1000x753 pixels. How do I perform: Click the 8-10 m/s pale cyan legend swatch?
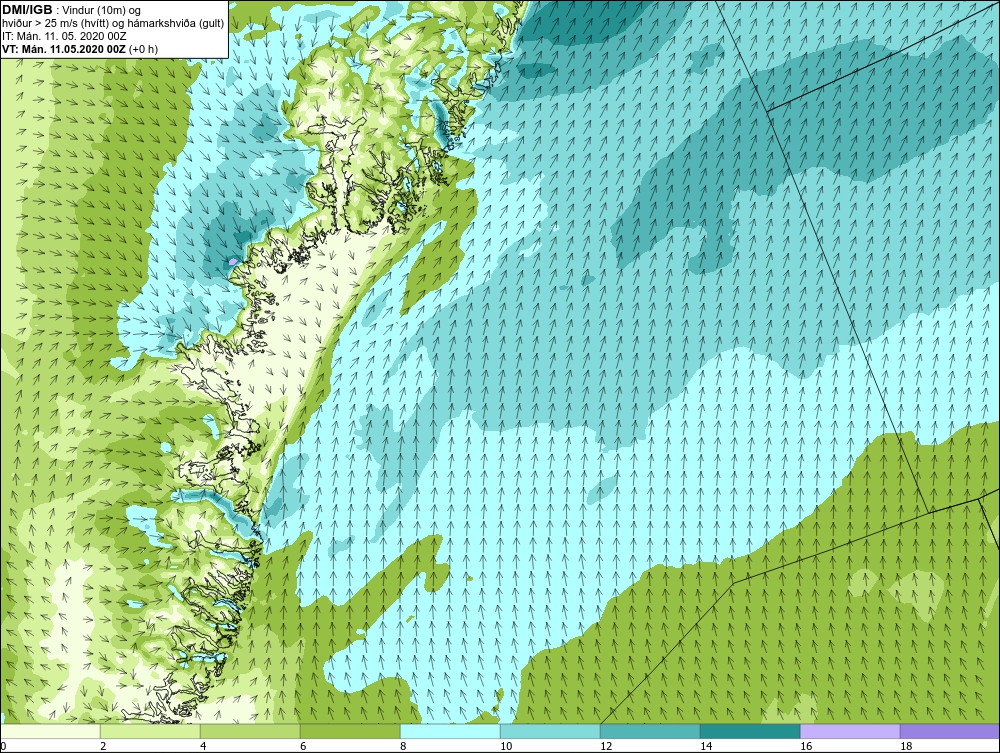click(450, 731)
